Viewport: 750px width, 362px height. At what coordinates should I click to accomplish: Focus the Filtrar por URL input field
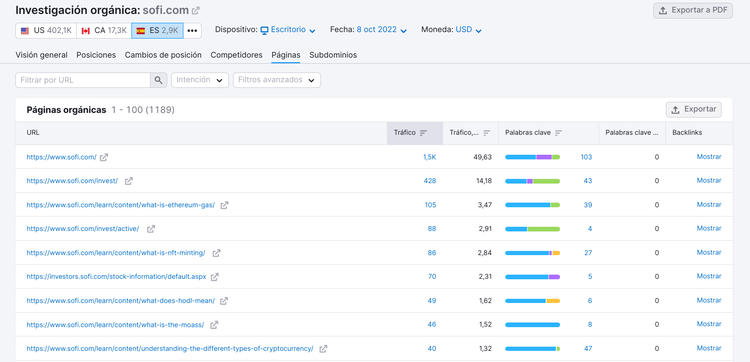pyautogui.click(x=83, y=80)
